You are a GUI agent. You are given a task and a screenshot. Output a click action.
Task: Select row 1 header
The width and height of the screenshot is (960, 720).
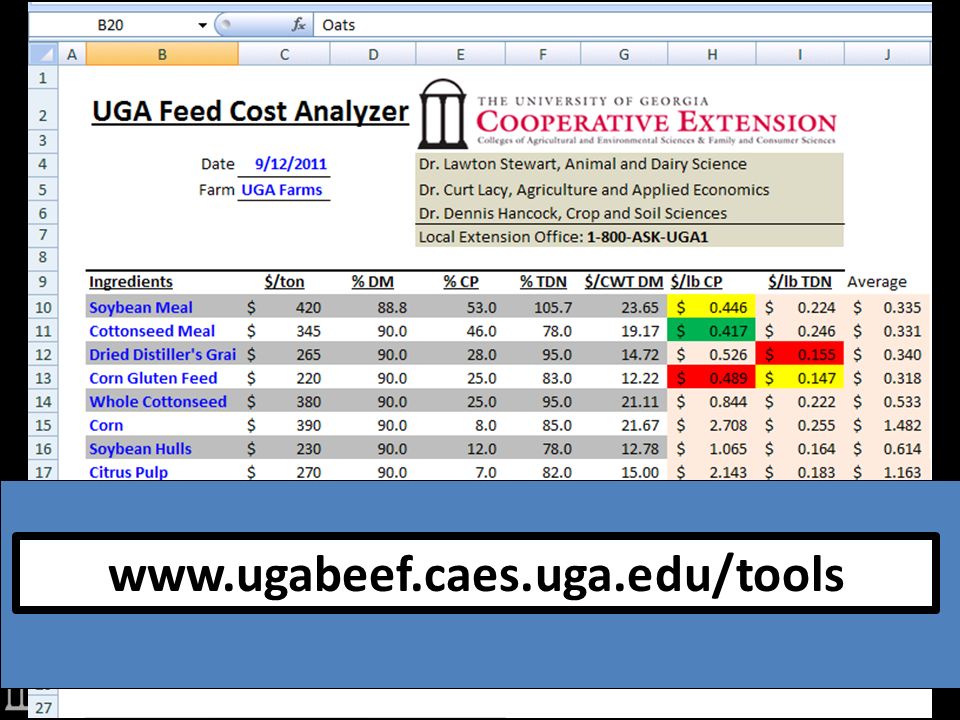pyautogui.click(x=43, y=78)
